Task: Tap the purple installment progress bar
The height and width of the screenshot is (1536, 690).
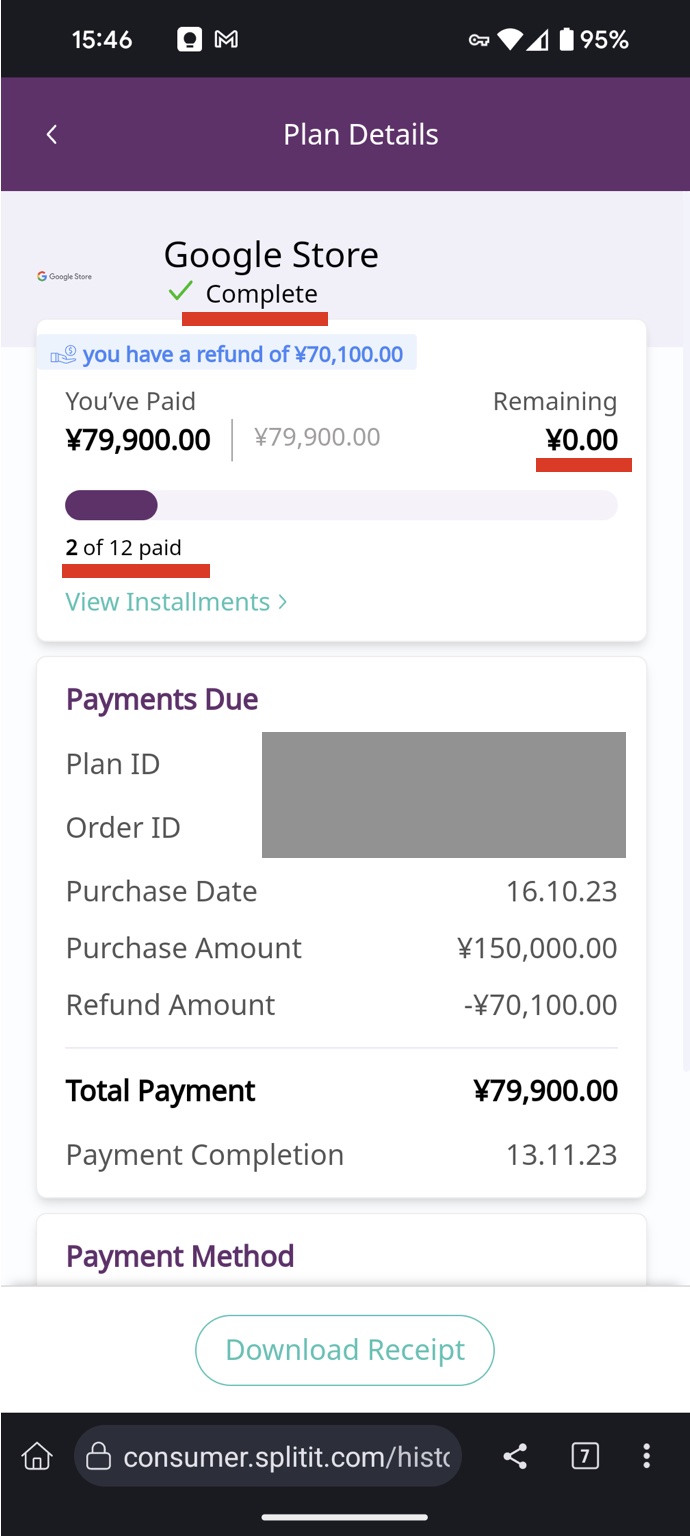Action: pyautogui.click(x=111, y=506)
